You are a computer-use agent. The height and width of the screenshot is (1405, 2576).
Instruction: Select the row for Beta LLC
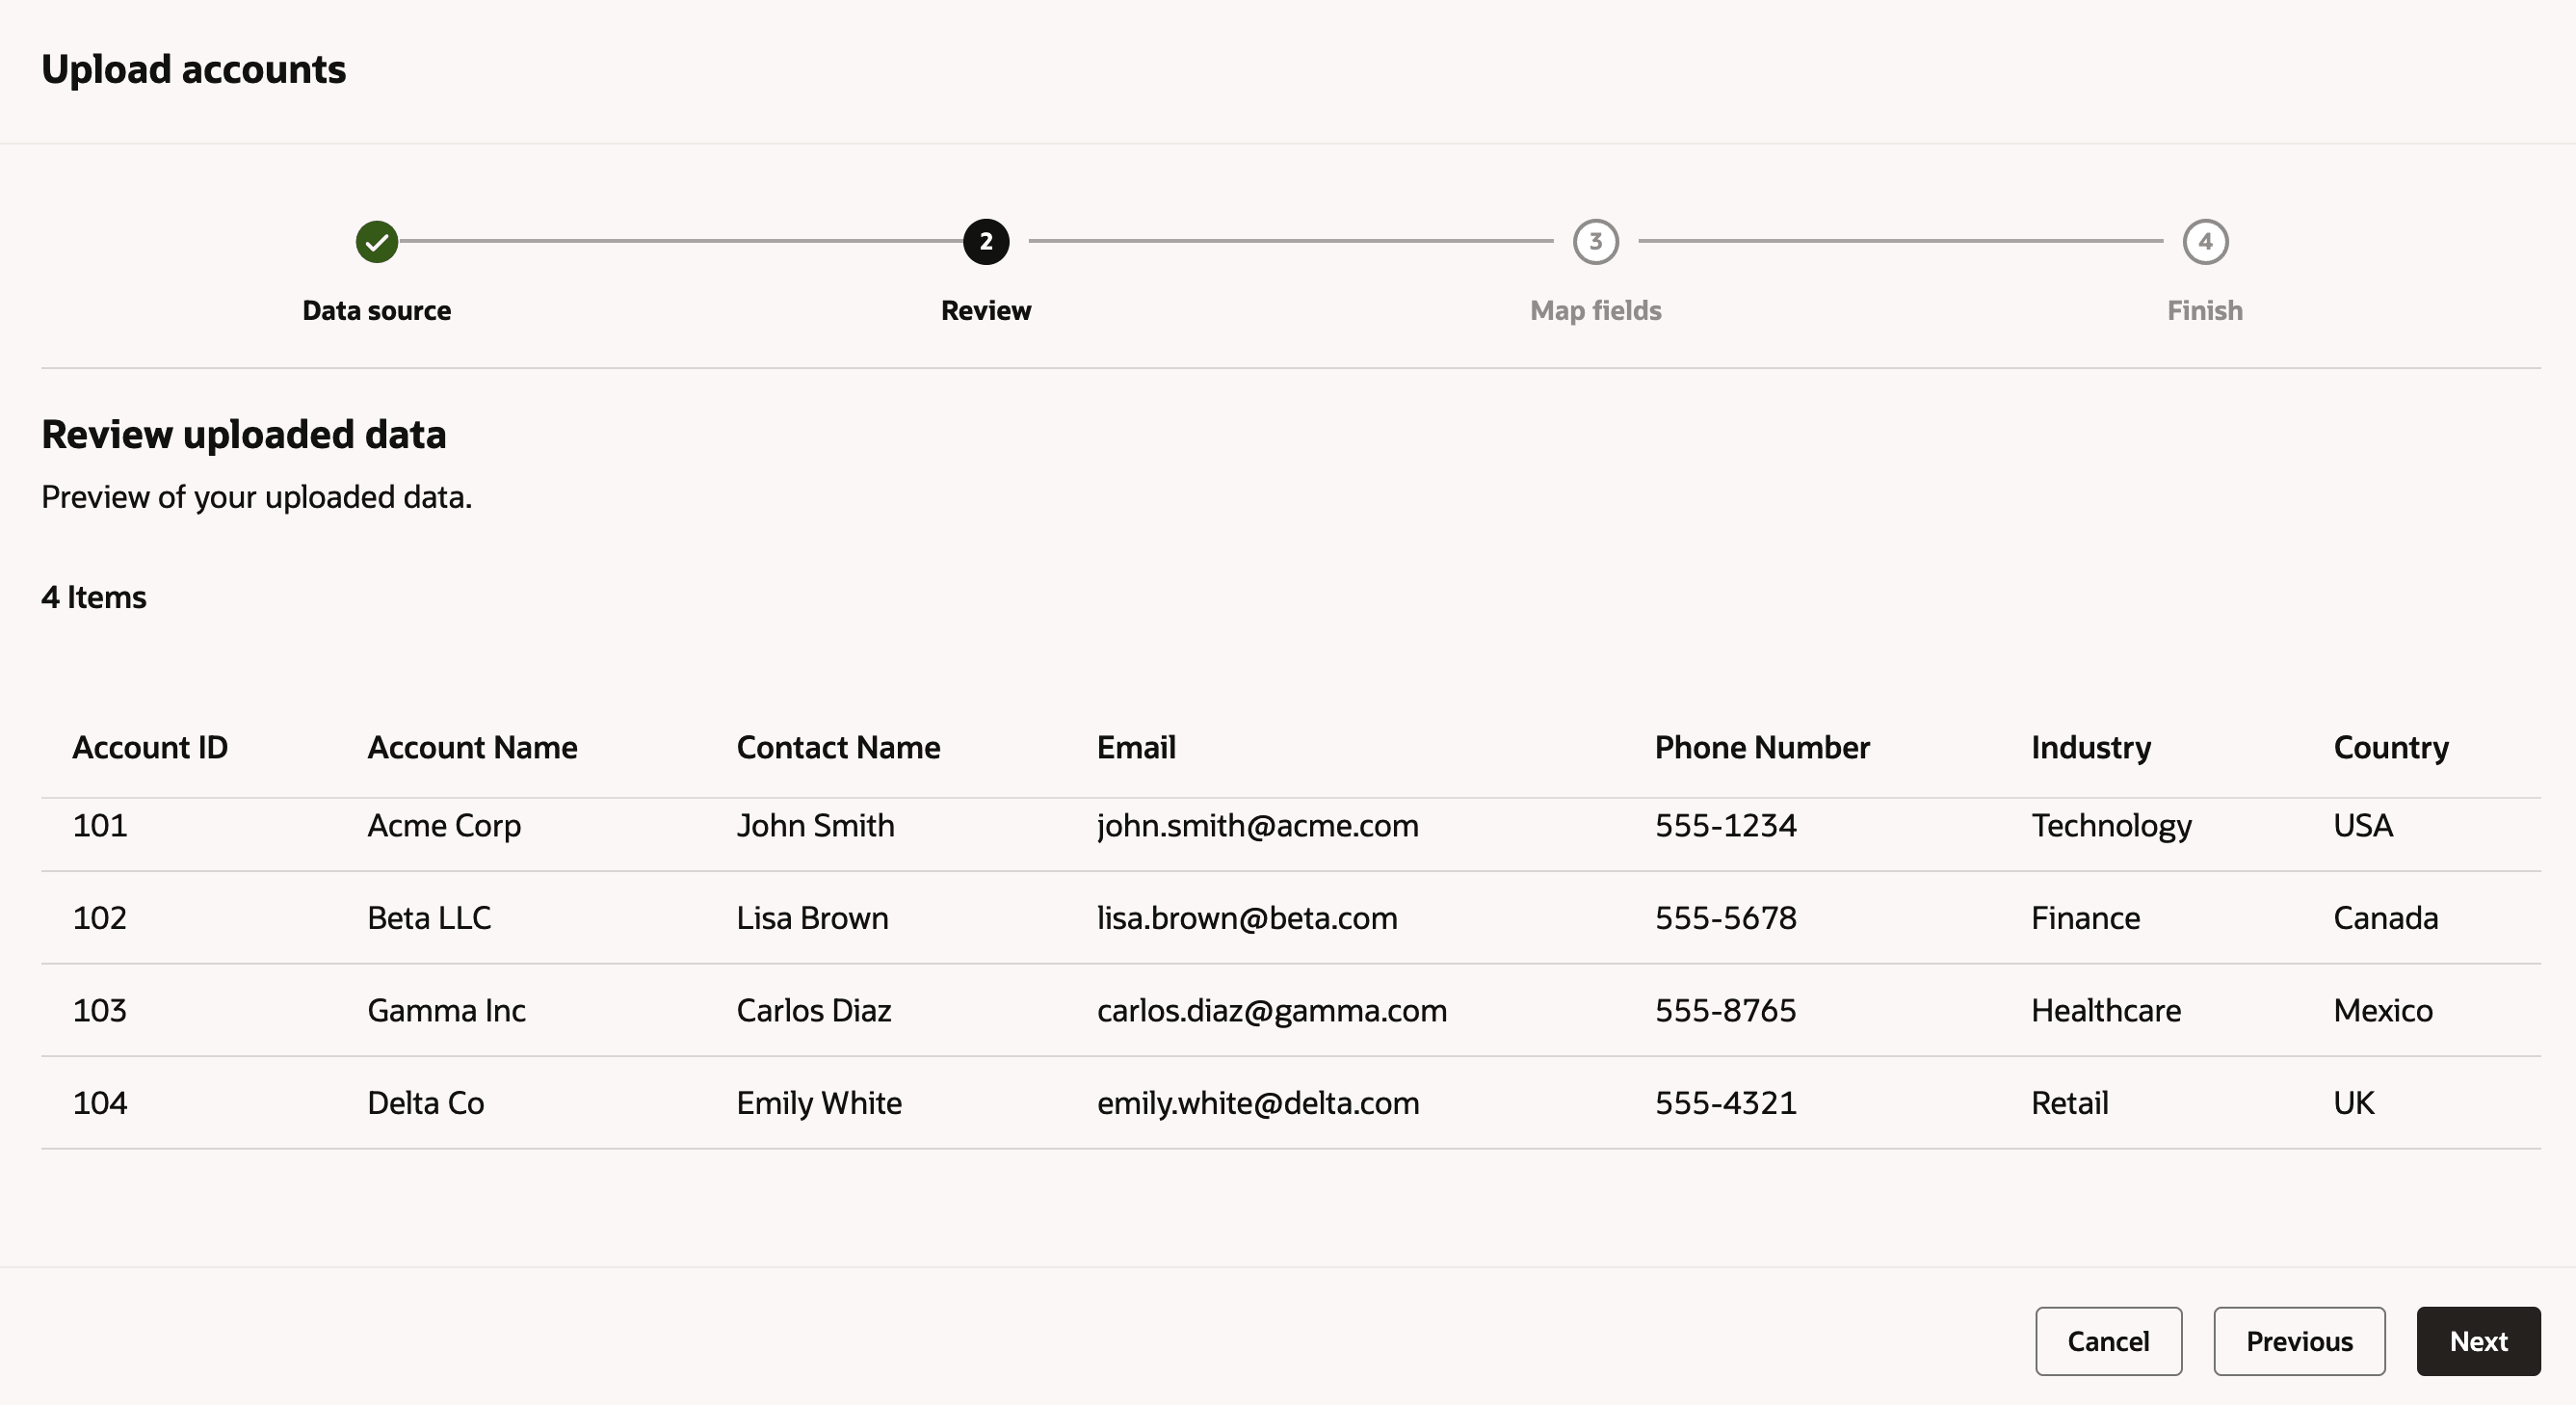pyautogui.click(x=1291, y=918)
